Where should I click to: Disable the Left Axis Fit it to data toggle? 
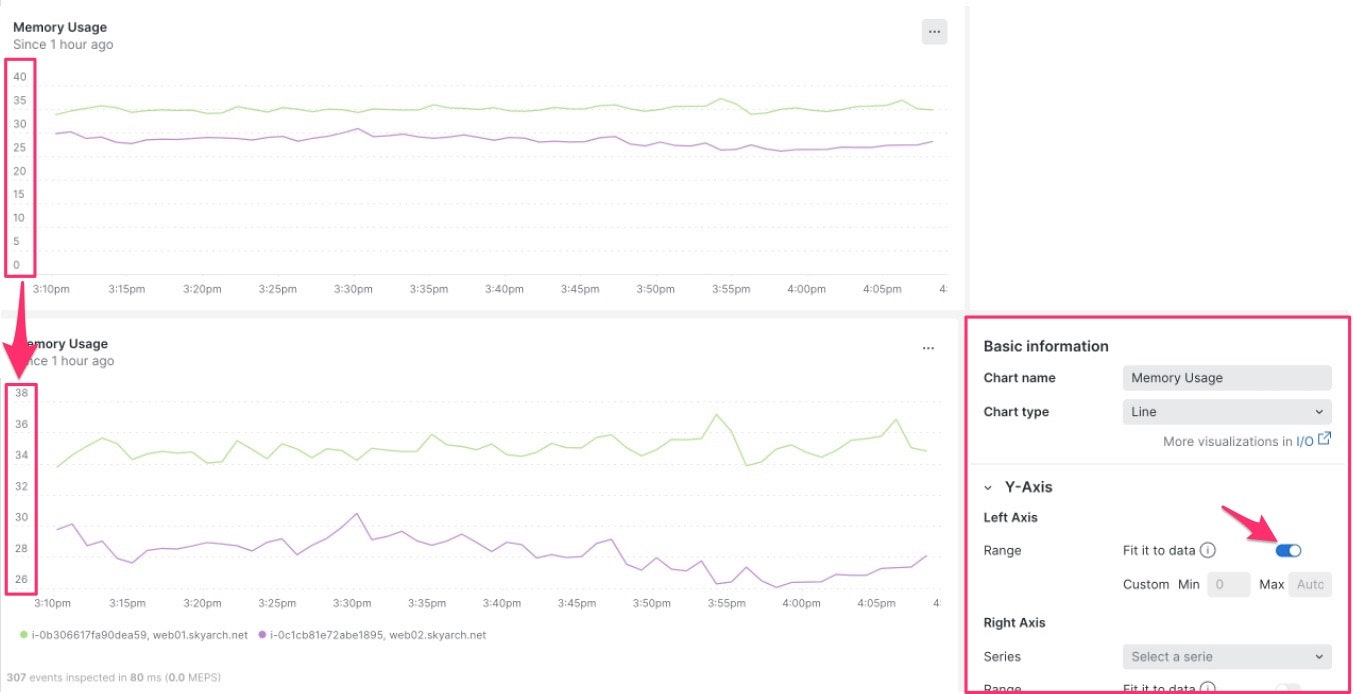pos(1288,550)
